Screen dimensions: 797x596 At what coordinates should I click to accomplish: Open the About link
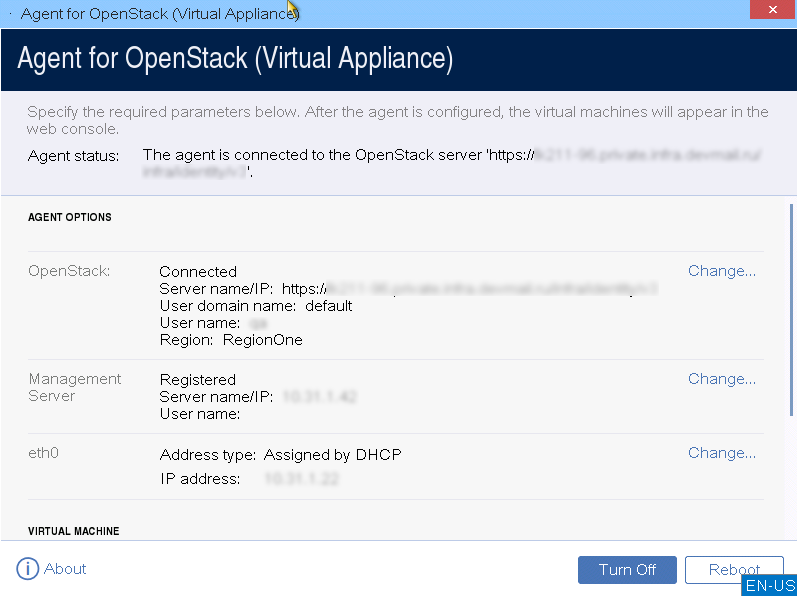pos(65,569)
